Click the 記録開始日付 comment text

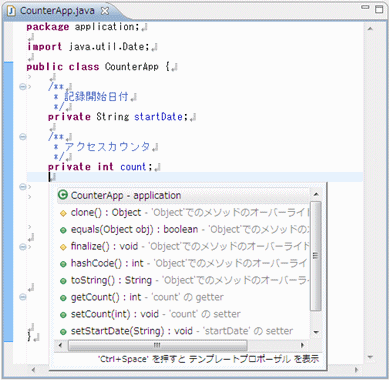96,97
